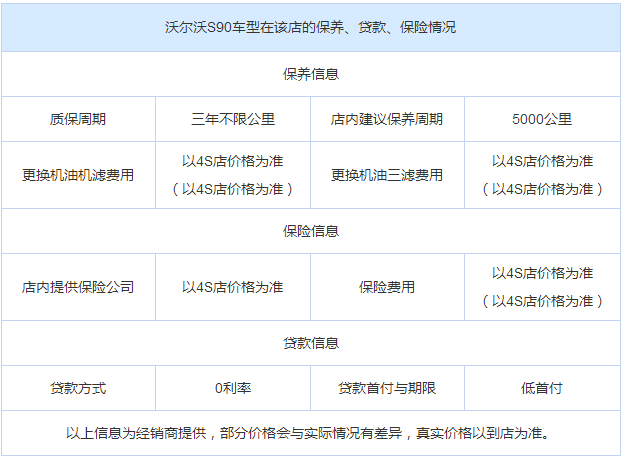Click the footer note starting 以上信息为经销商提供
The height and width of the screenshot is (457, 622).
[x=308, y=433]
